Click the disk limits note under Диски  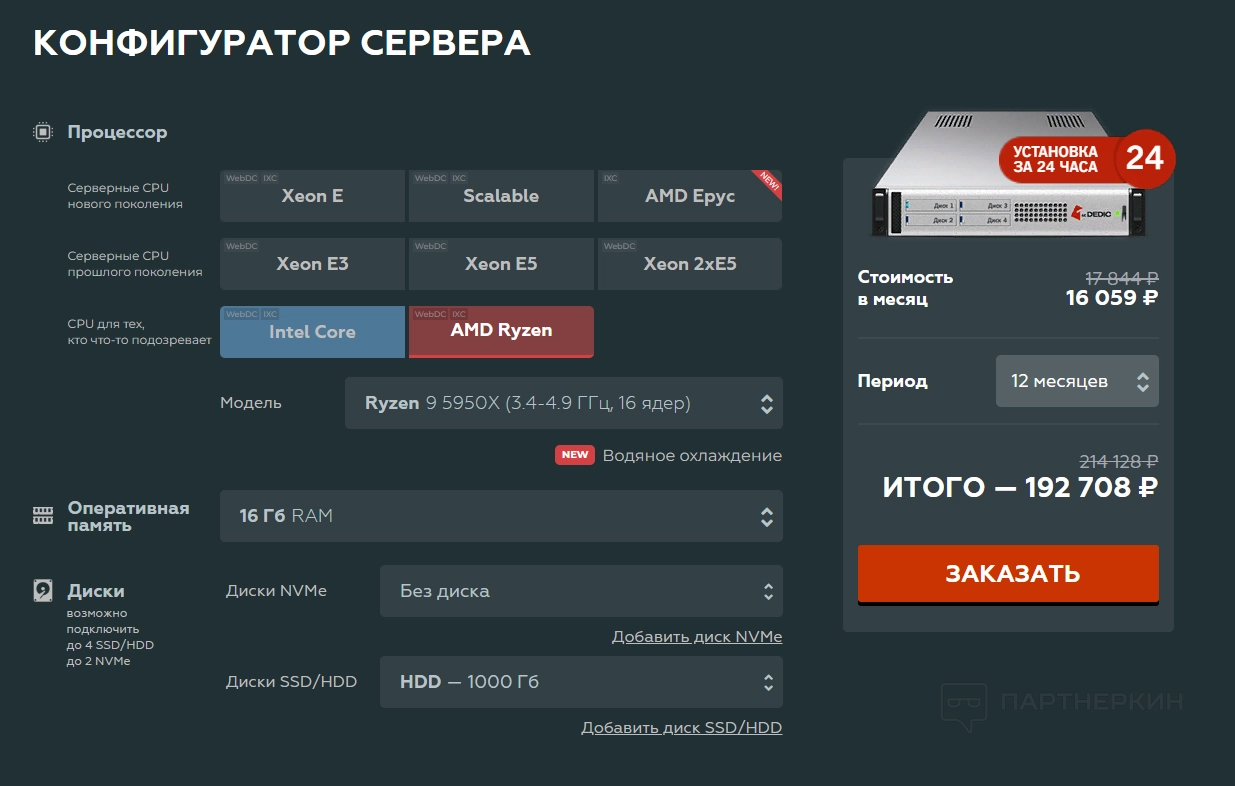click(x=110, y=637)
